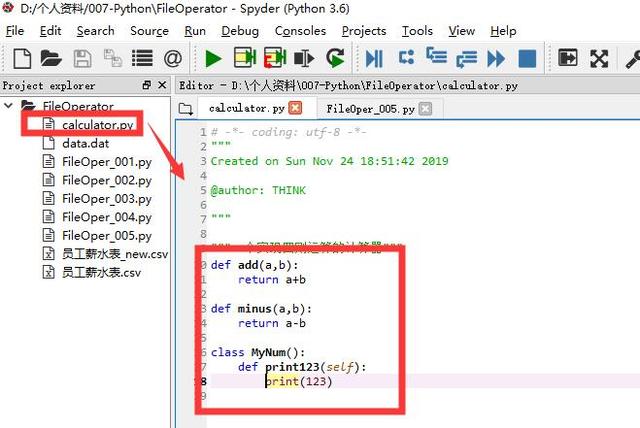Click the 'print(123)' code line
This screenshot has width=640, height=428.
(x=299, y=381)
